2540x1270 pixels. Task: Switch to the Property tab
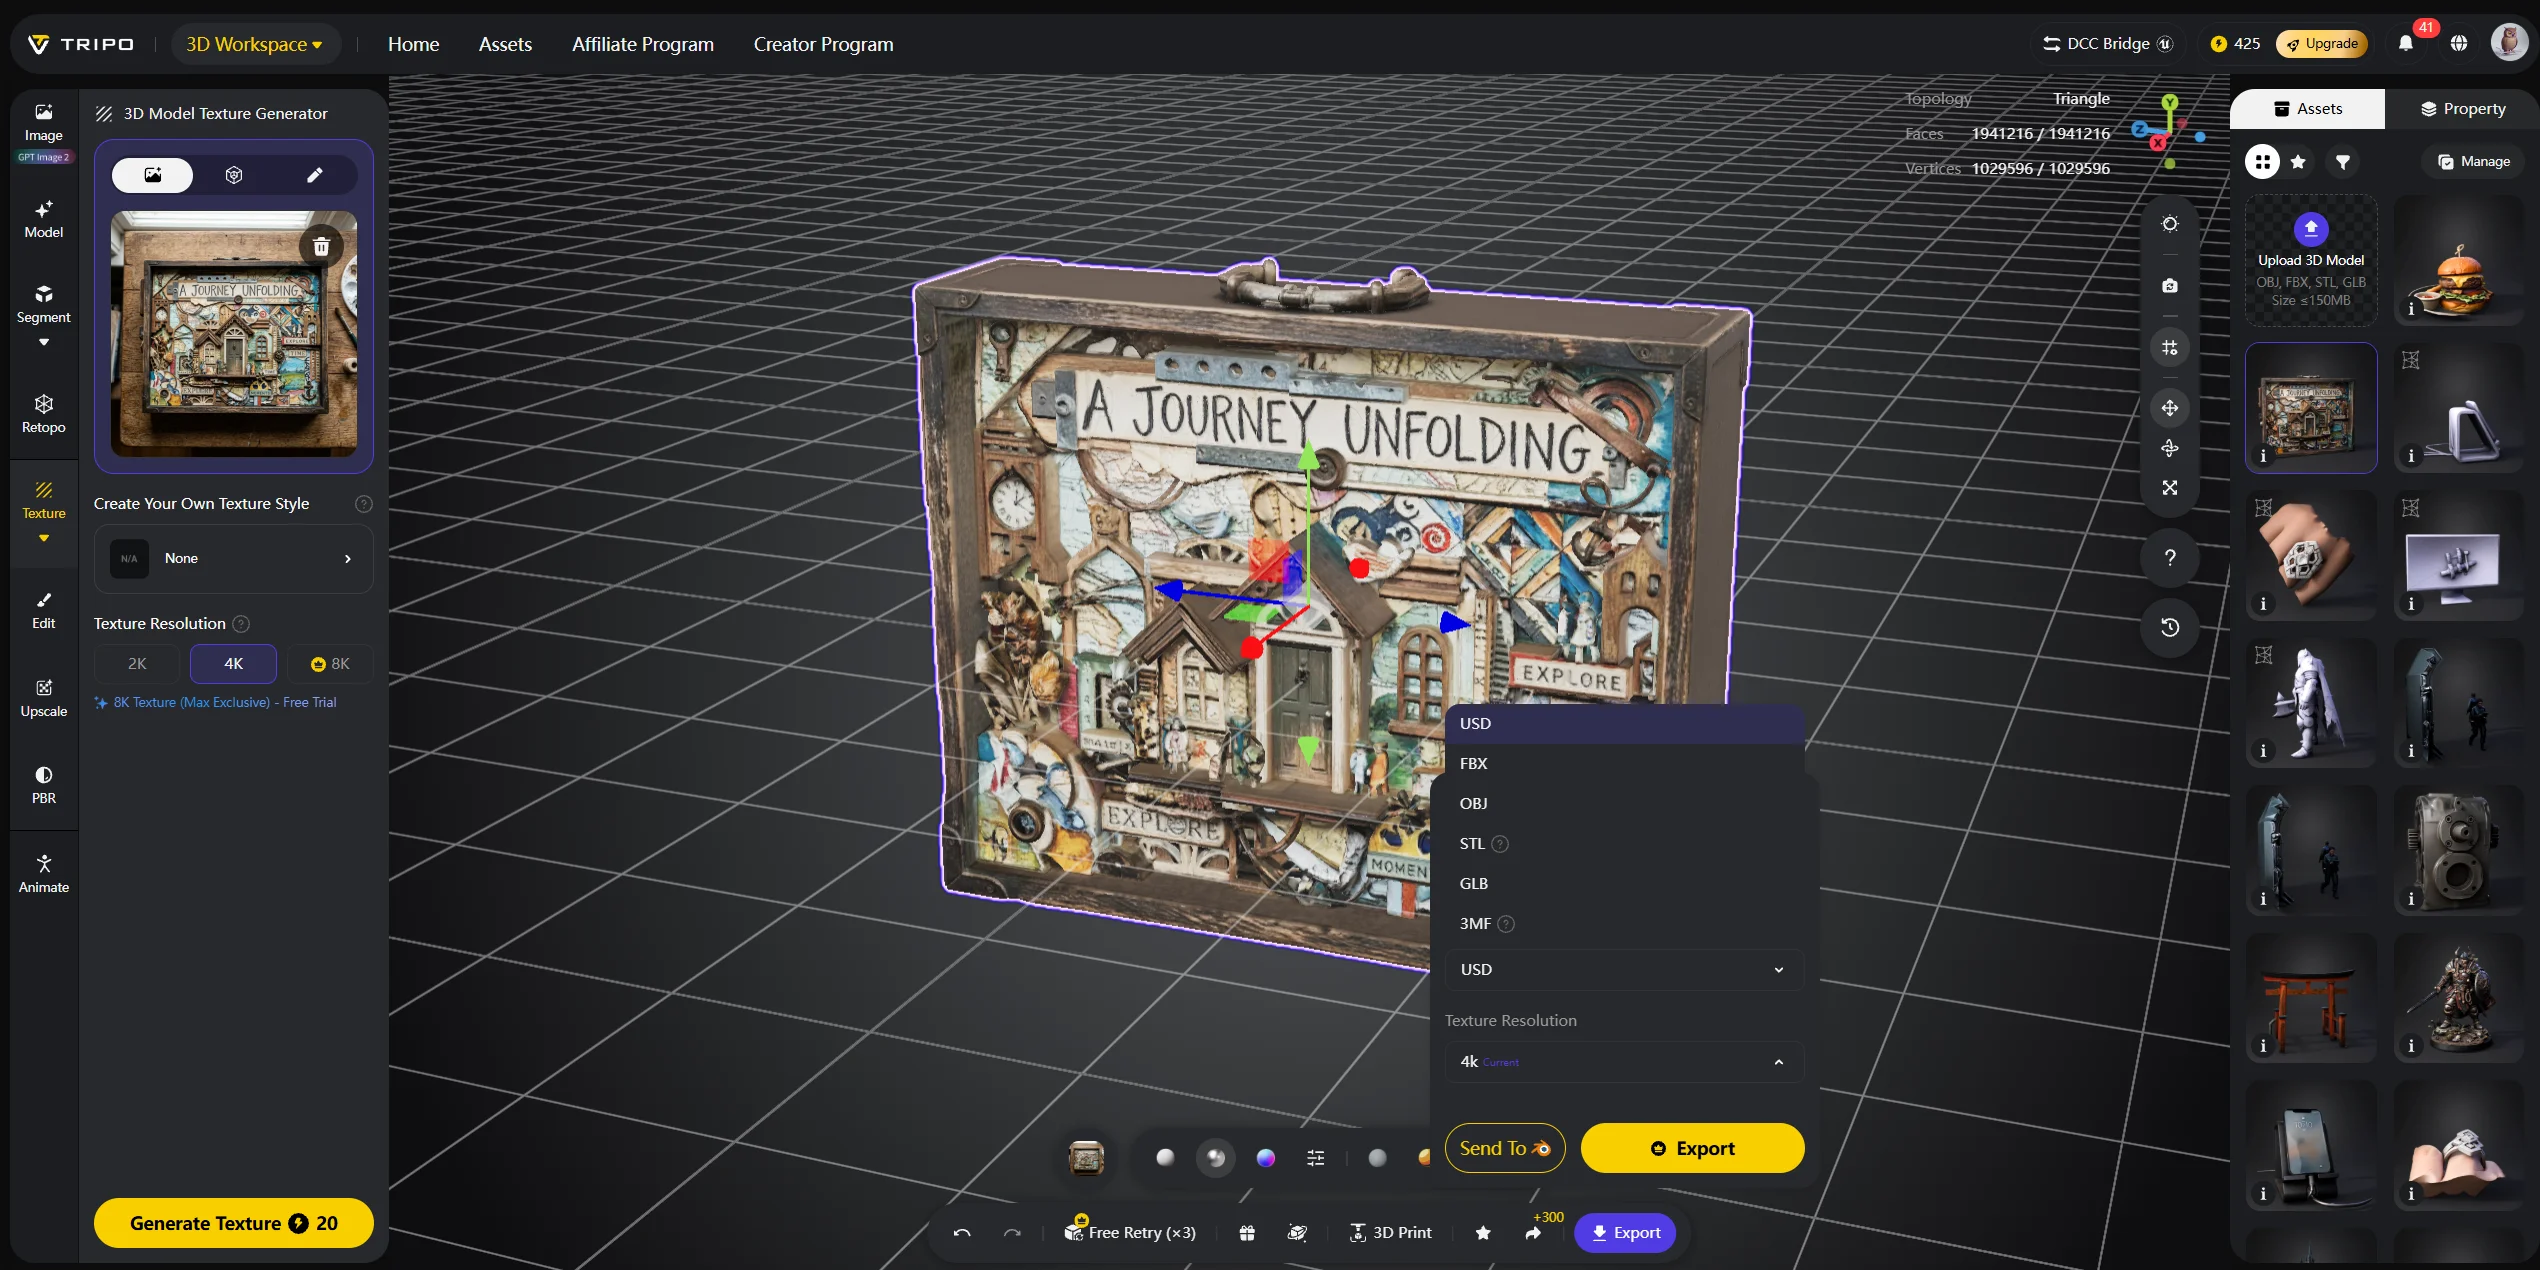(x=2462, y=109)
